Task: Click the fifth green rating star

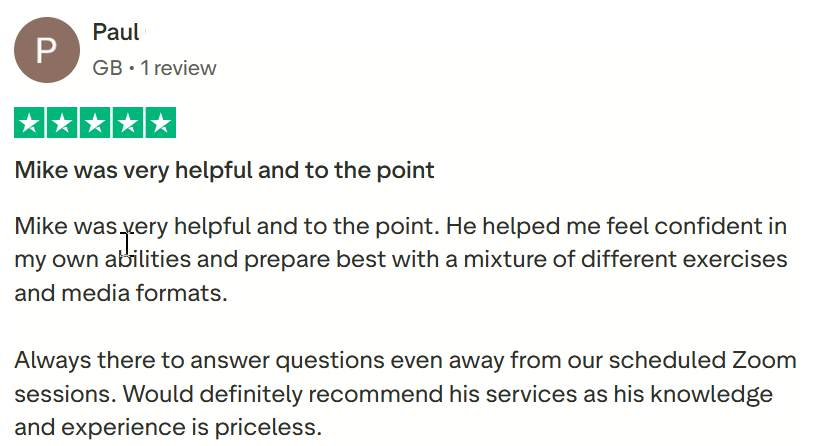Action: (x=159, y=123)
